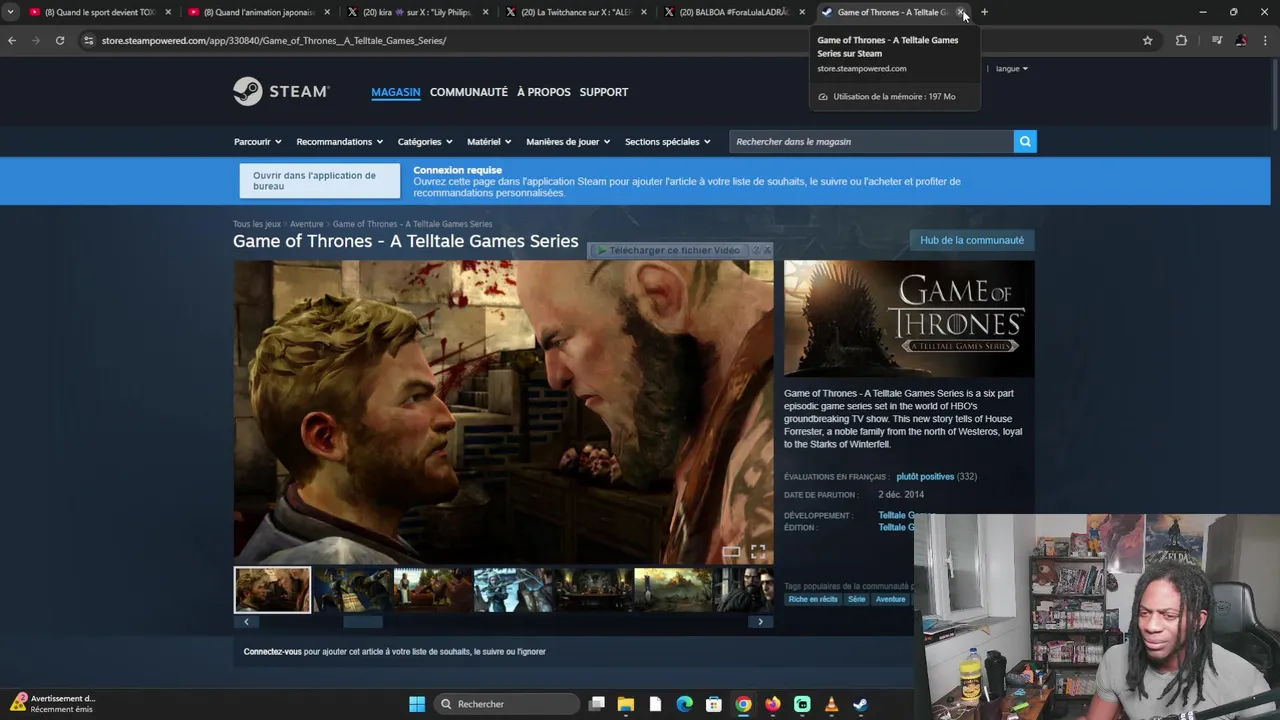Switch to the Quand le sport devient TOX tab
Screen dimensions: 1280x720
[100, 12]
